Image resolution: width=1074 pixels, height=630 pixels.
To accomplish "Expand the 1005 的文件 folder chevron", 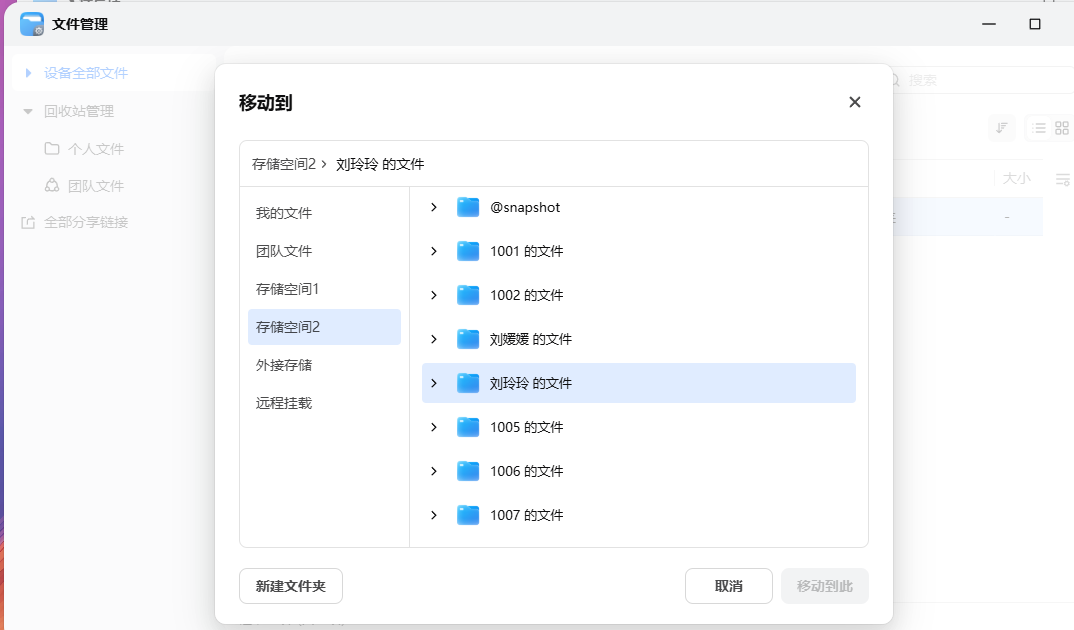I will pyautogui.click(x=434, y=427).
